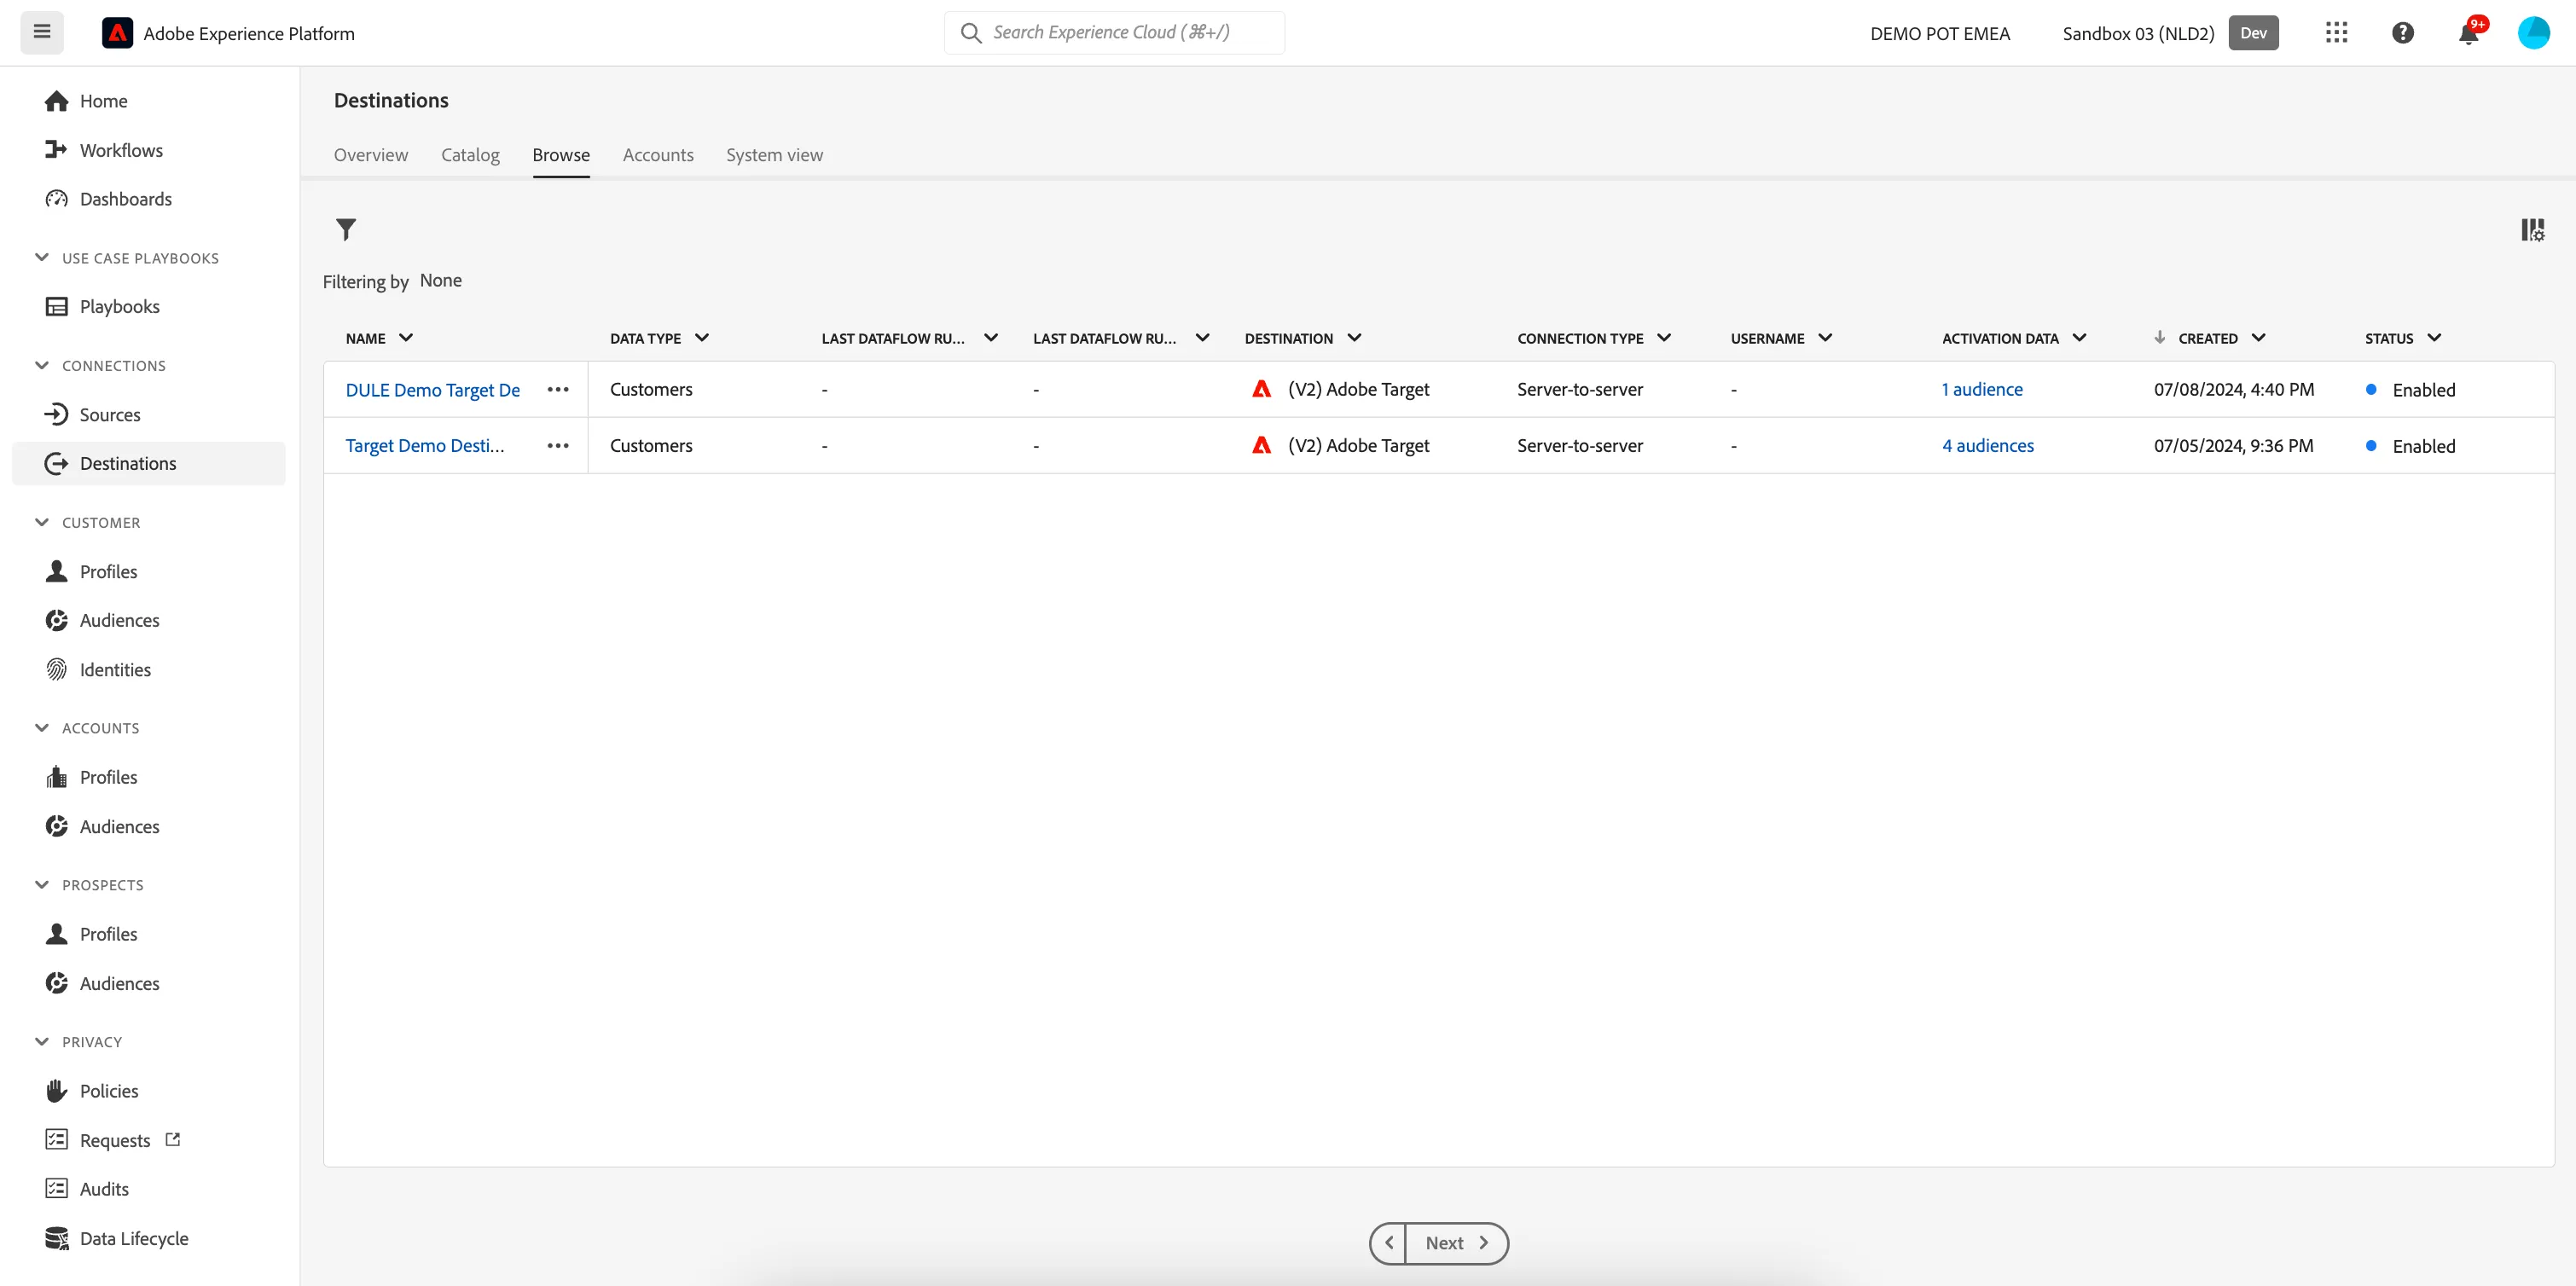
Task: Collapse the Customer section
Action: [42, 522]
